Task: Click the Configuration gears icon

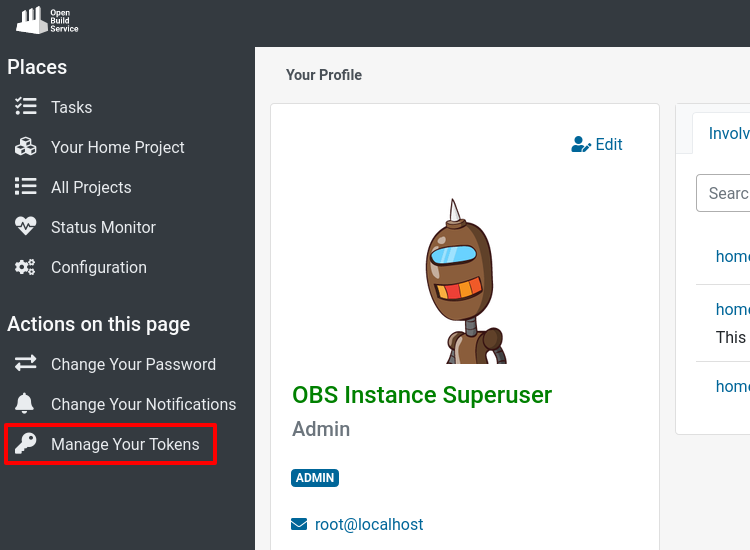Action: click(25, 267)
